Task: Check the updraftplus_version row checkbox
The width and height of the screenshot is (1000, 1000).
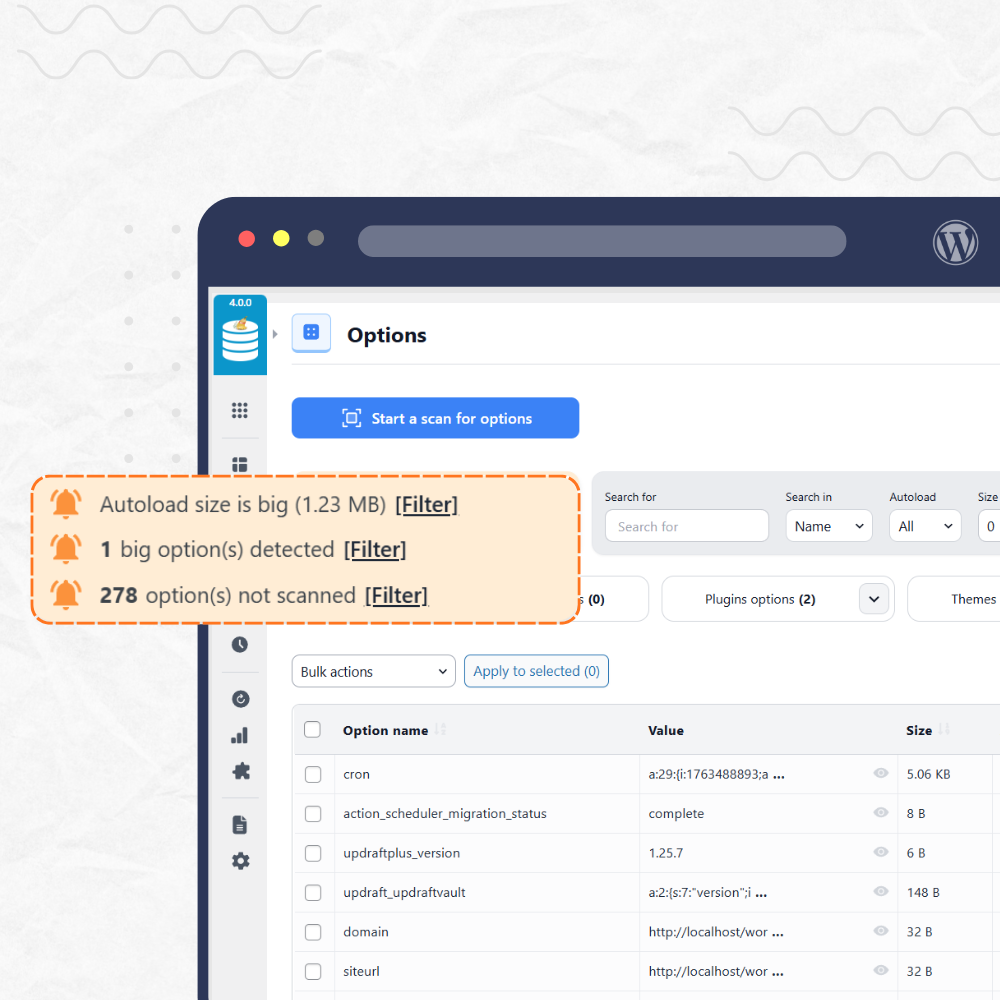Action: [x=313, y=853]
